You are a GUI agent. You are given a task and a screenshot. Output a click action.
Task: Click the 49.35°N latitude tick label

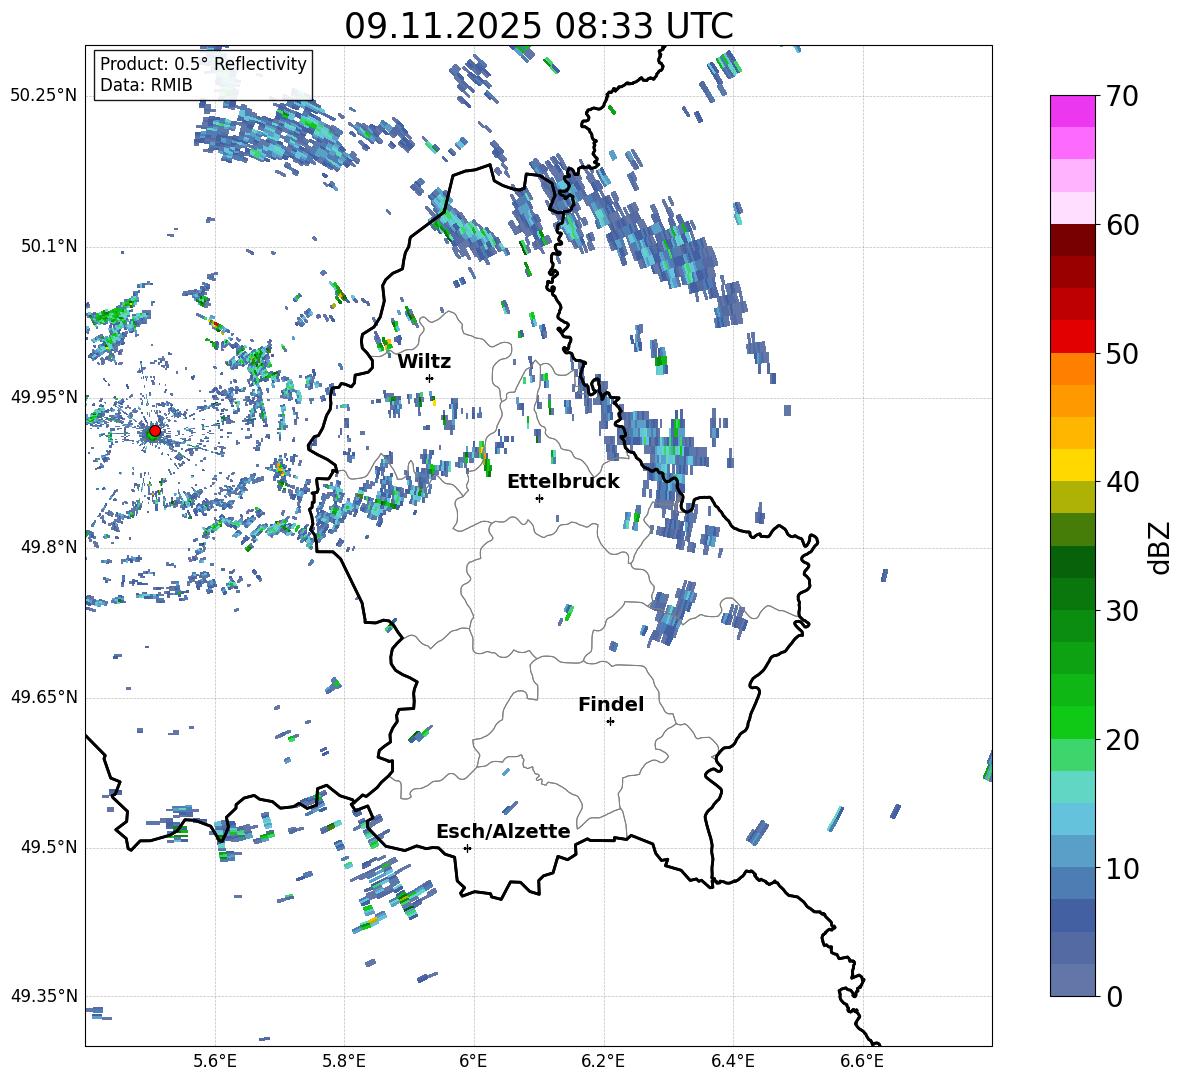click(x=43, y=997)
